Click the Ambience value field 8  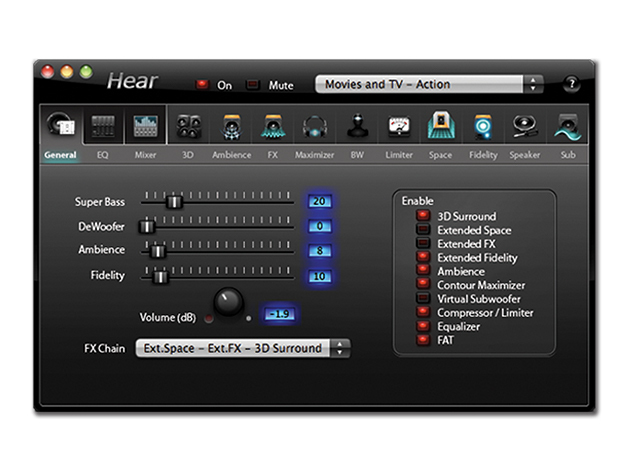pos(319,251)
